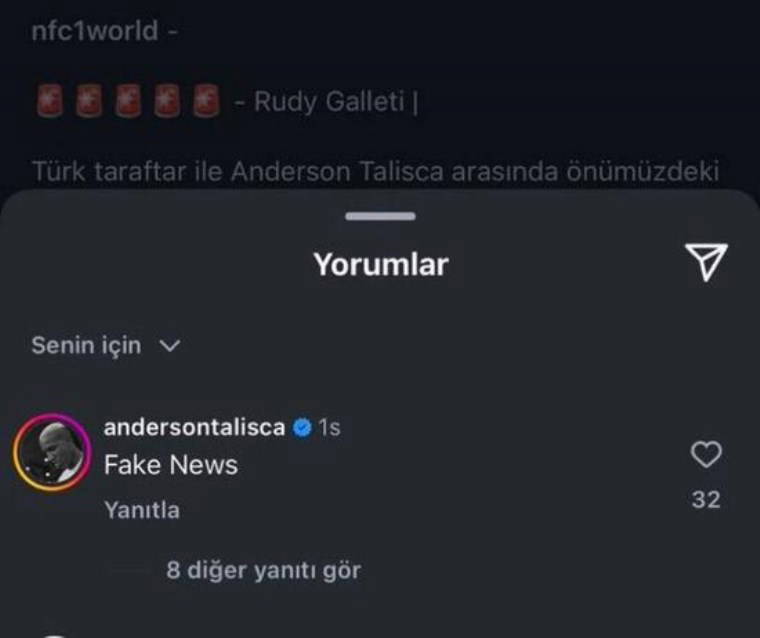
Task: Open the Senin için sorting dropdown
Action: pos(106,346)
